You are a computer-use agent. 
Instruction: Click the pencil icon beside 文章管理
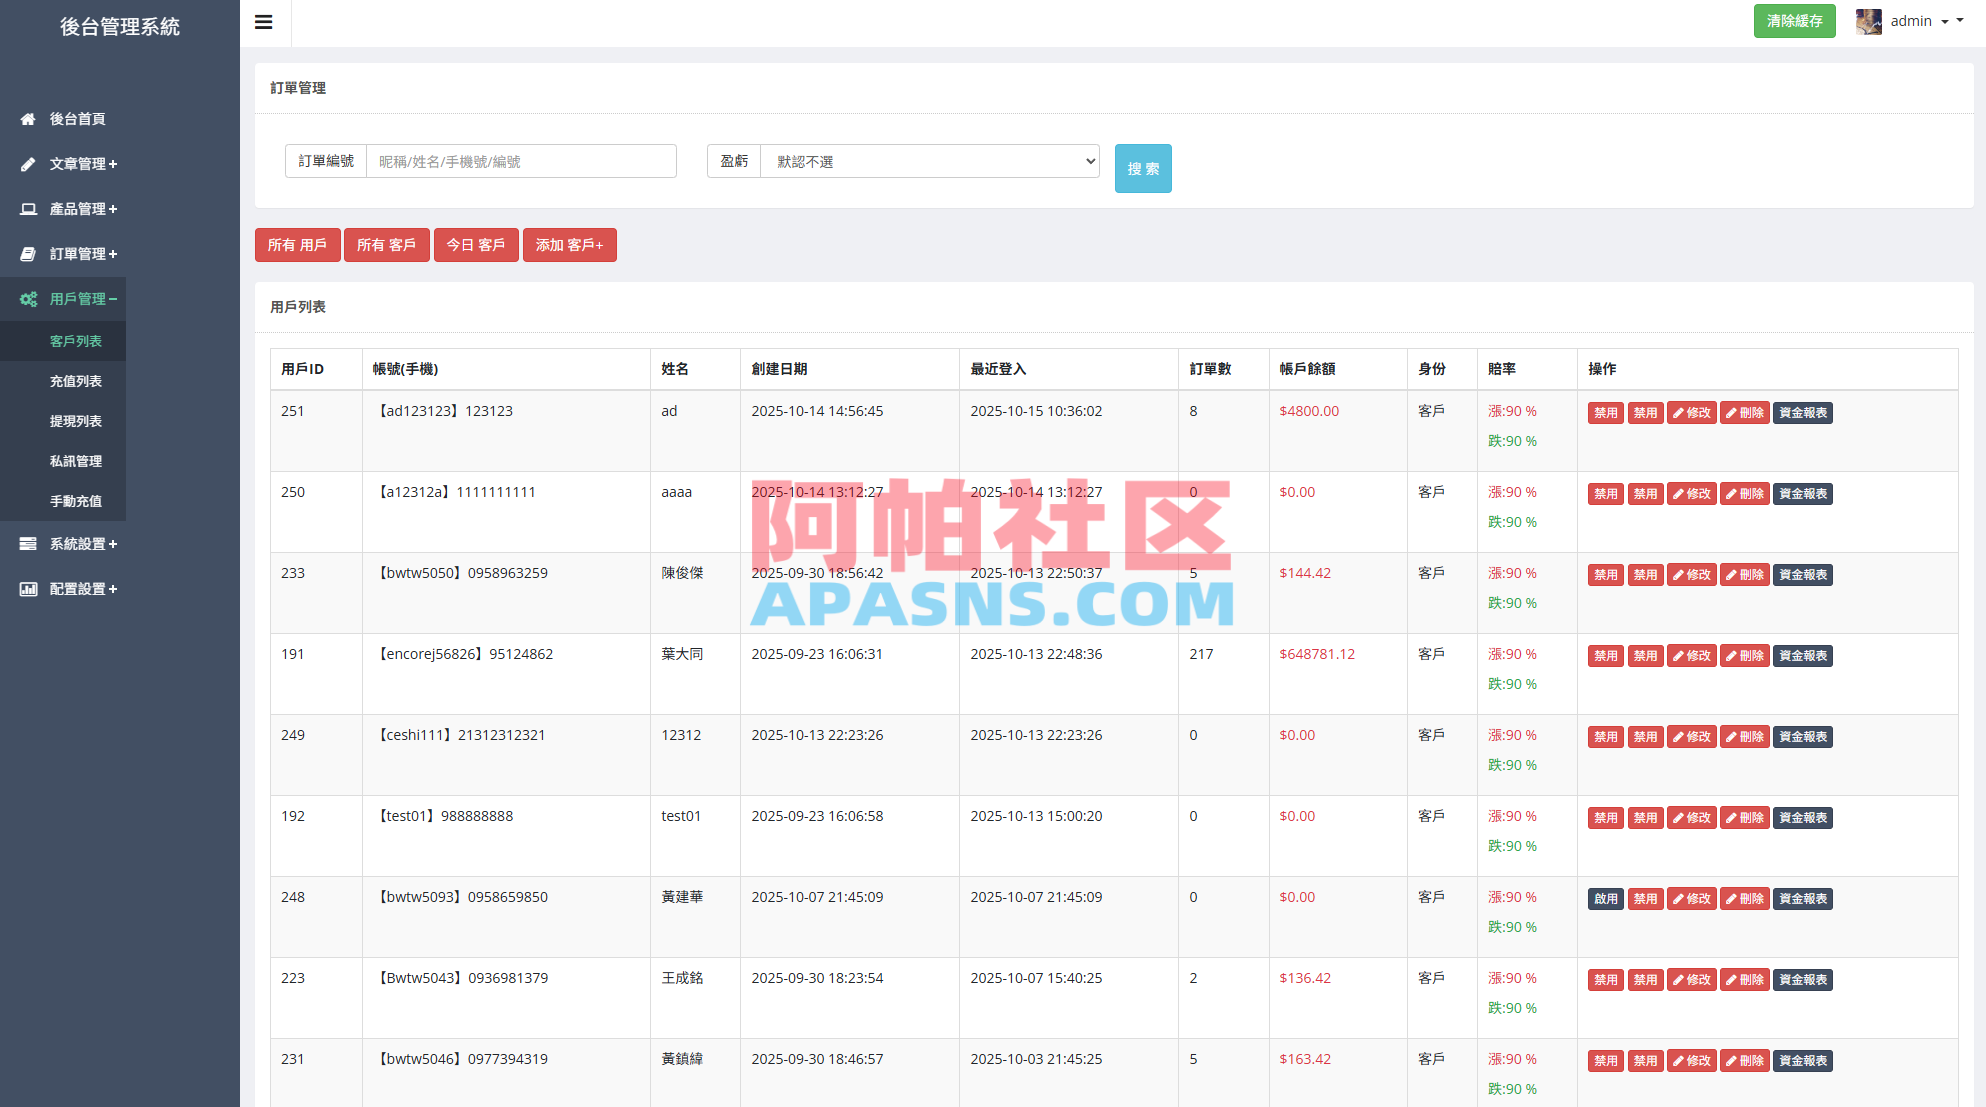coord(28,164)
